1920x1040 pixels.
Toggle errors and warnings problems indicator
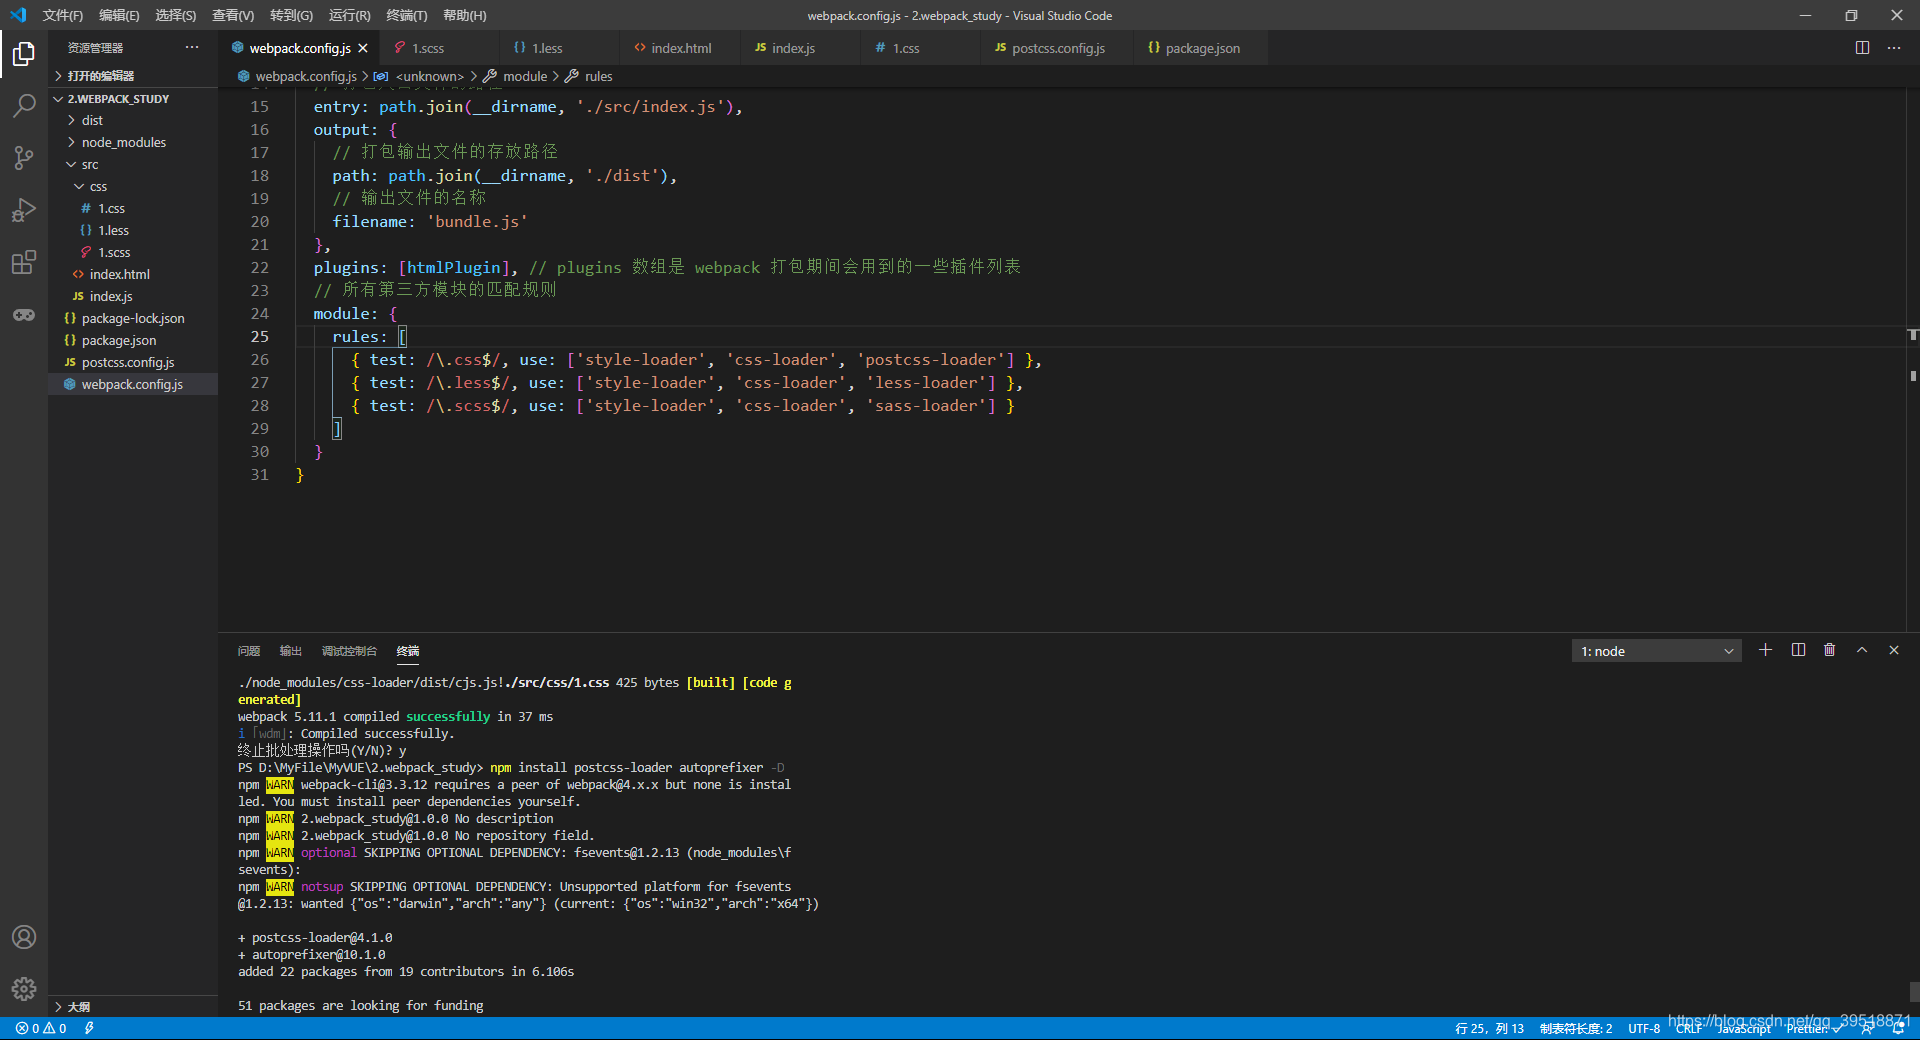[x=41, y=1028]
